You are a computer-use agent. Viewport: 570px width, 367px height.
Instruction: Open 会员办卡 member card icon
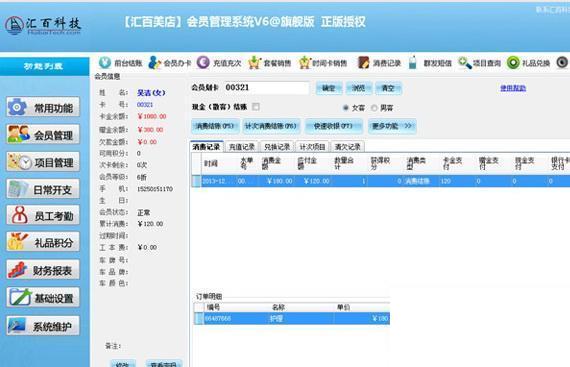[154, 62]
